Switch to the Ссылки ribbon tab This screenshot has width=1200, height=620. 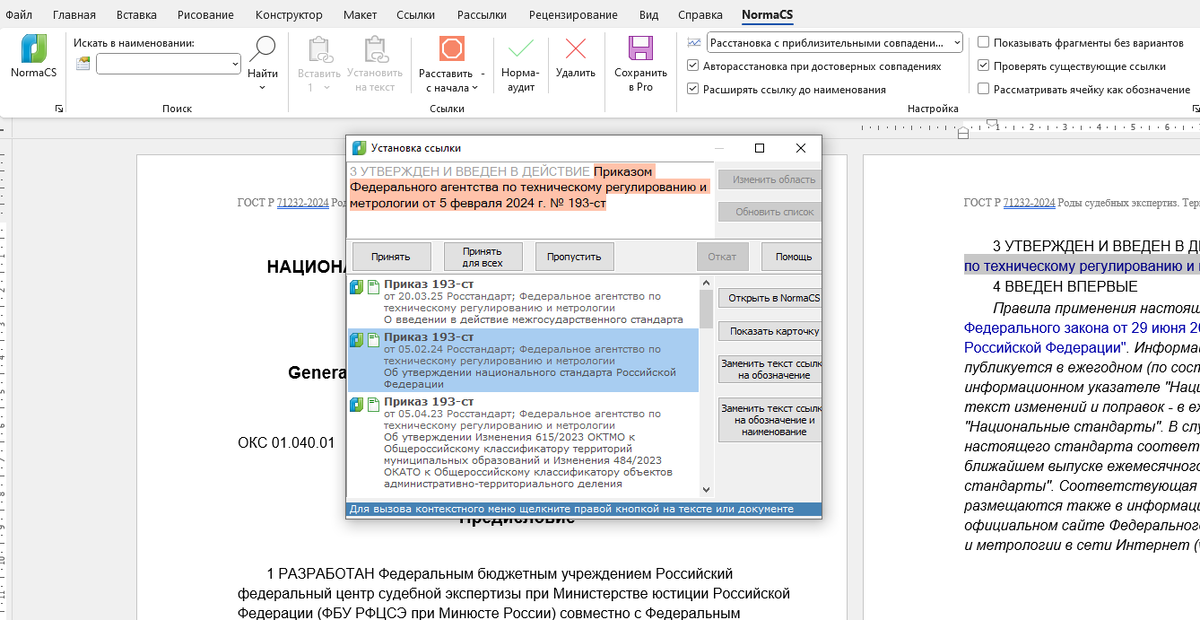coord(416,15)
